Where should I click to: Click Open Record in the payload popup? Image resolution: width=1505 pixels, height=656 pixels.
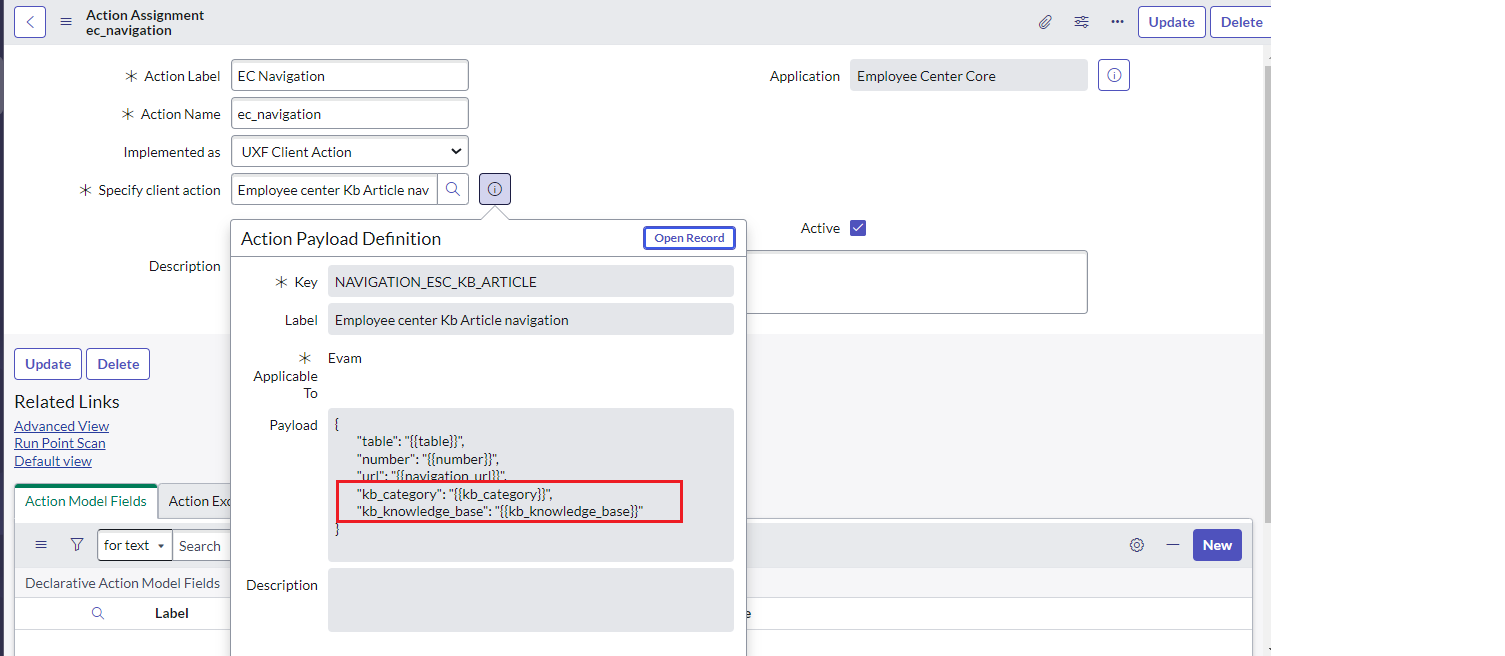click(x=690, y=238)
